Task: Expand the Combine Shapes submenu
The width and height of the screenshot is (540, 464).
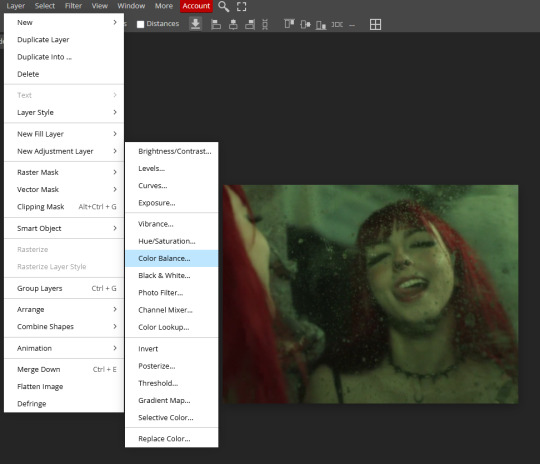Action: (x=64, y=327)
